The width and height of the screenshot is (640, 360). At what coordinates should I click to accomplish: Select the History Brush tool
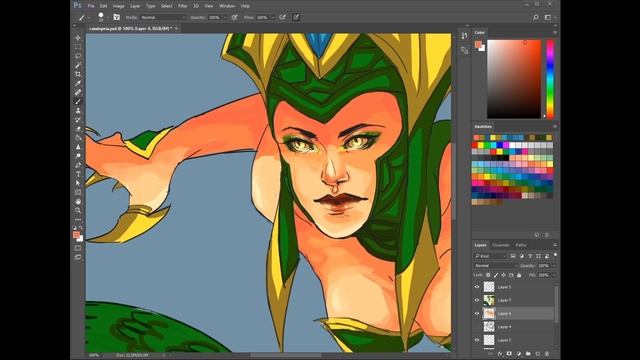point(78,120)
